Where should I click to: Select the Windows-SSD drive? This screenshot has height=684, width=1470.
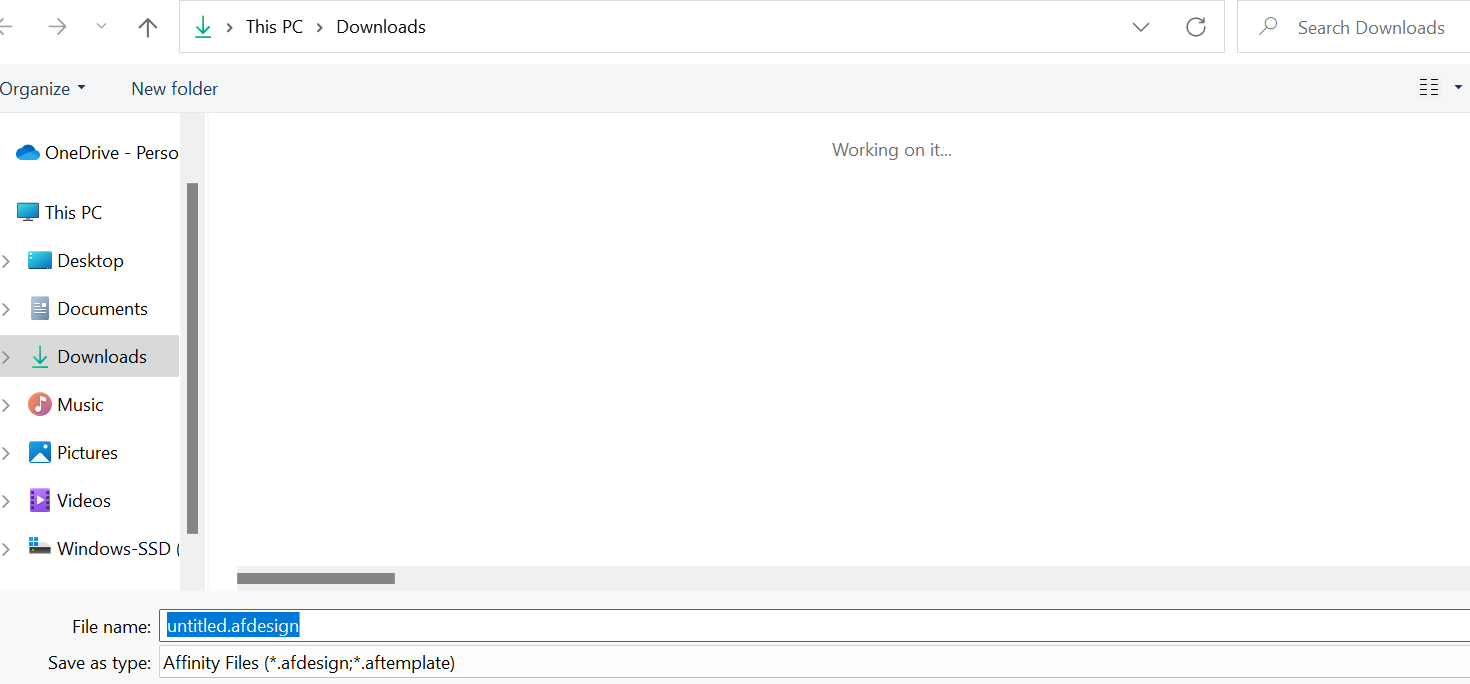click(110, 548)
